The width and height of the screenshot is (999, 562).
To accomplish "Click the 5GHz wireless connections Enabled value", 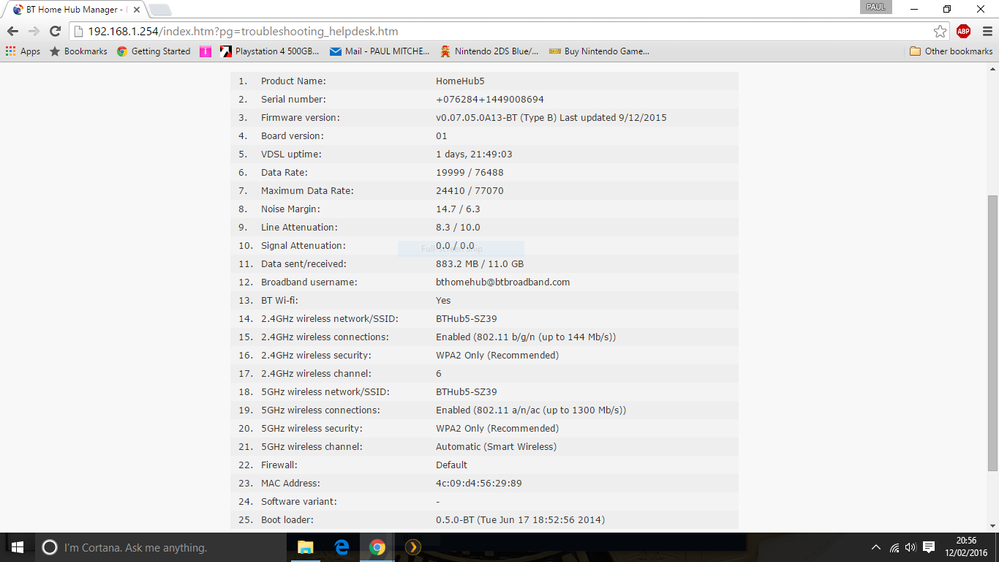I will pos(531,410).
